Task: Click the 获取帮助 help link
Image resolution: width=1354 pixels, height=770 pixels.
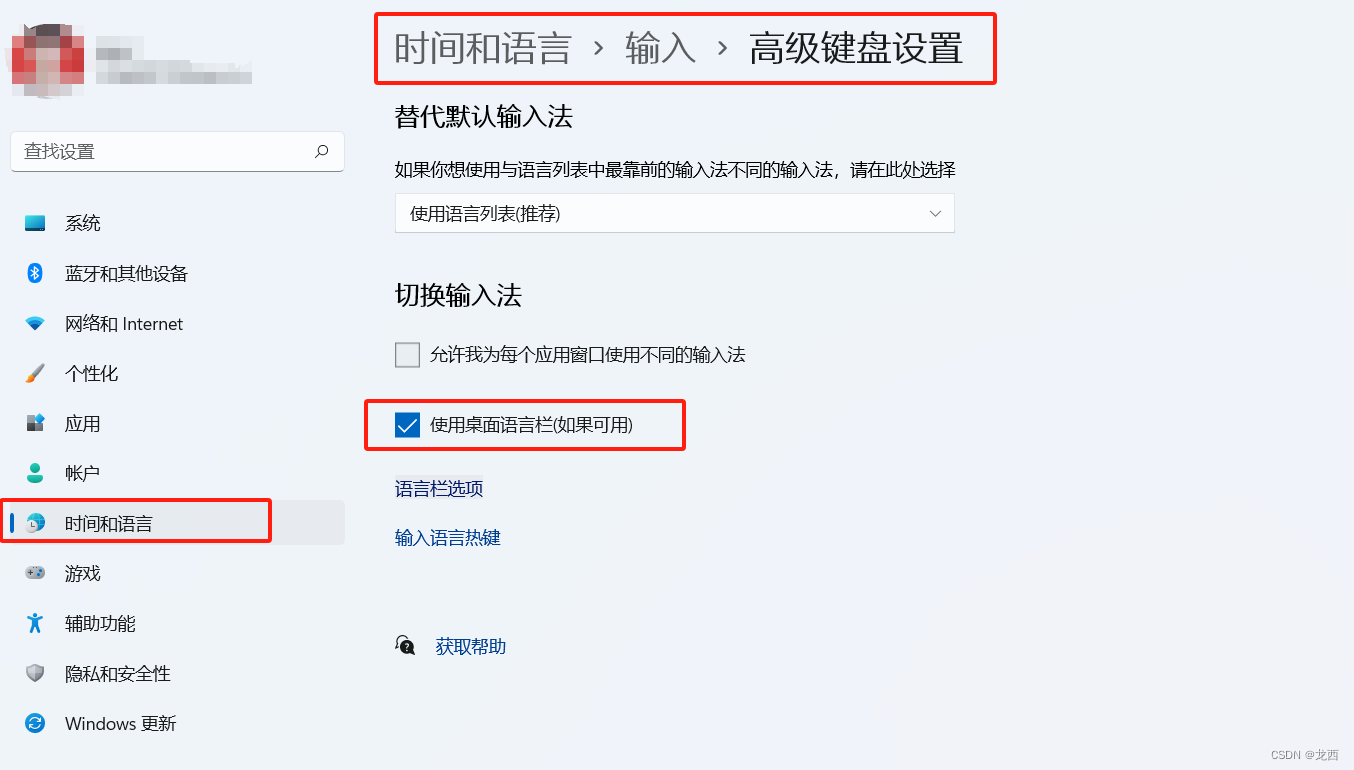Action: [x=471, y=647]
